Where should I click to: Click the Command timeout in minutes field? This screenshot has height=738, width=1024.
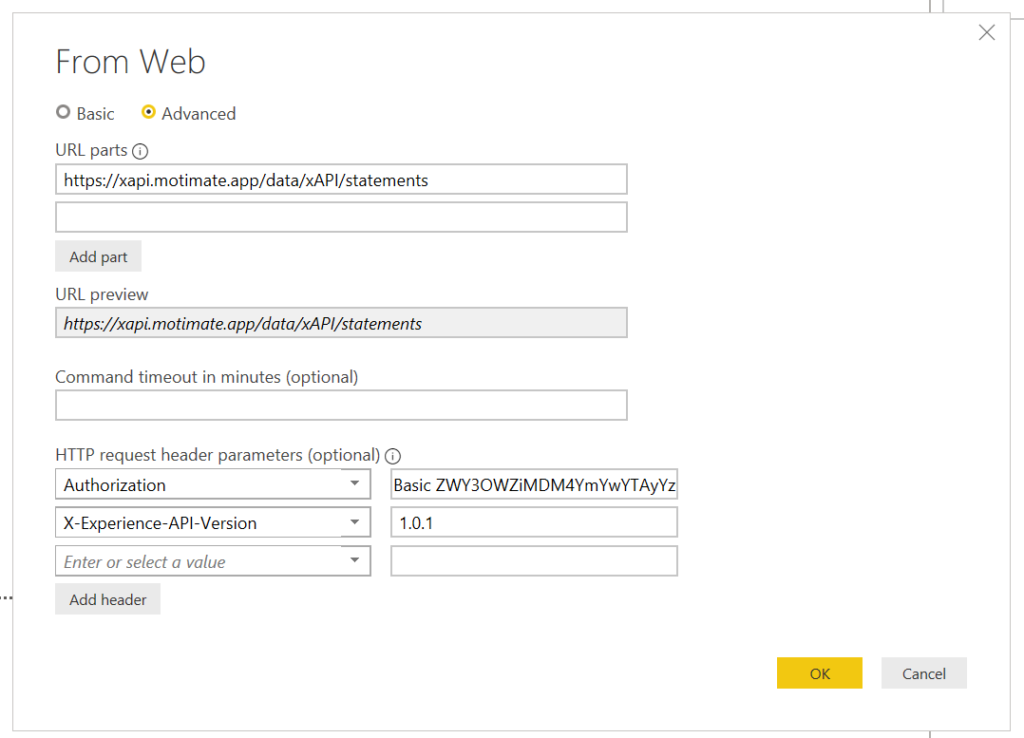[x=341, y=405]
